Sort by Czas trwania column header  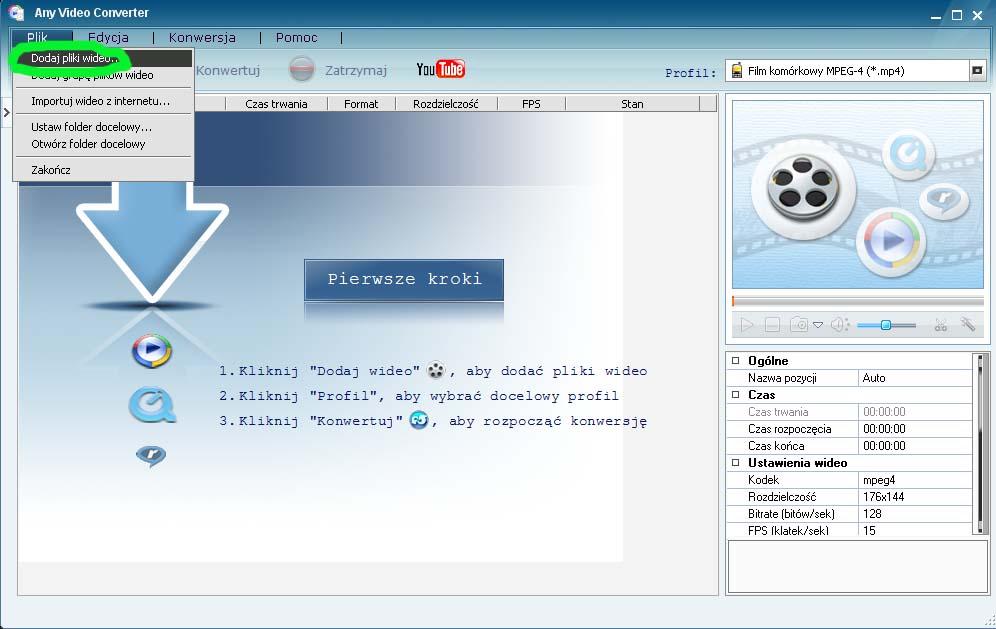click(276, 104)
